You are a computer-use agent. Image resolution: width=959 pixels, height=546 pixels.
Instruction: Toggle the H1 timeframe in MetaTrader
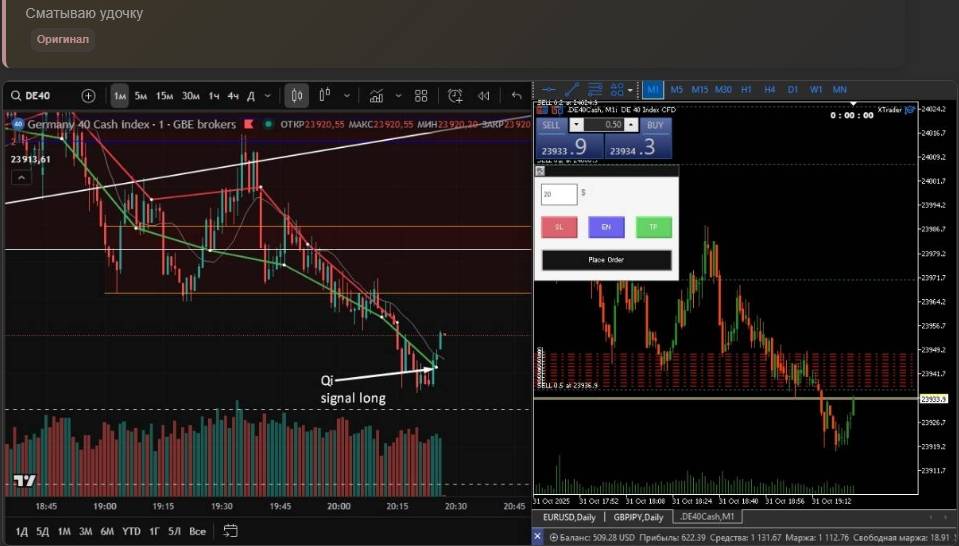(x=746, y=89)
